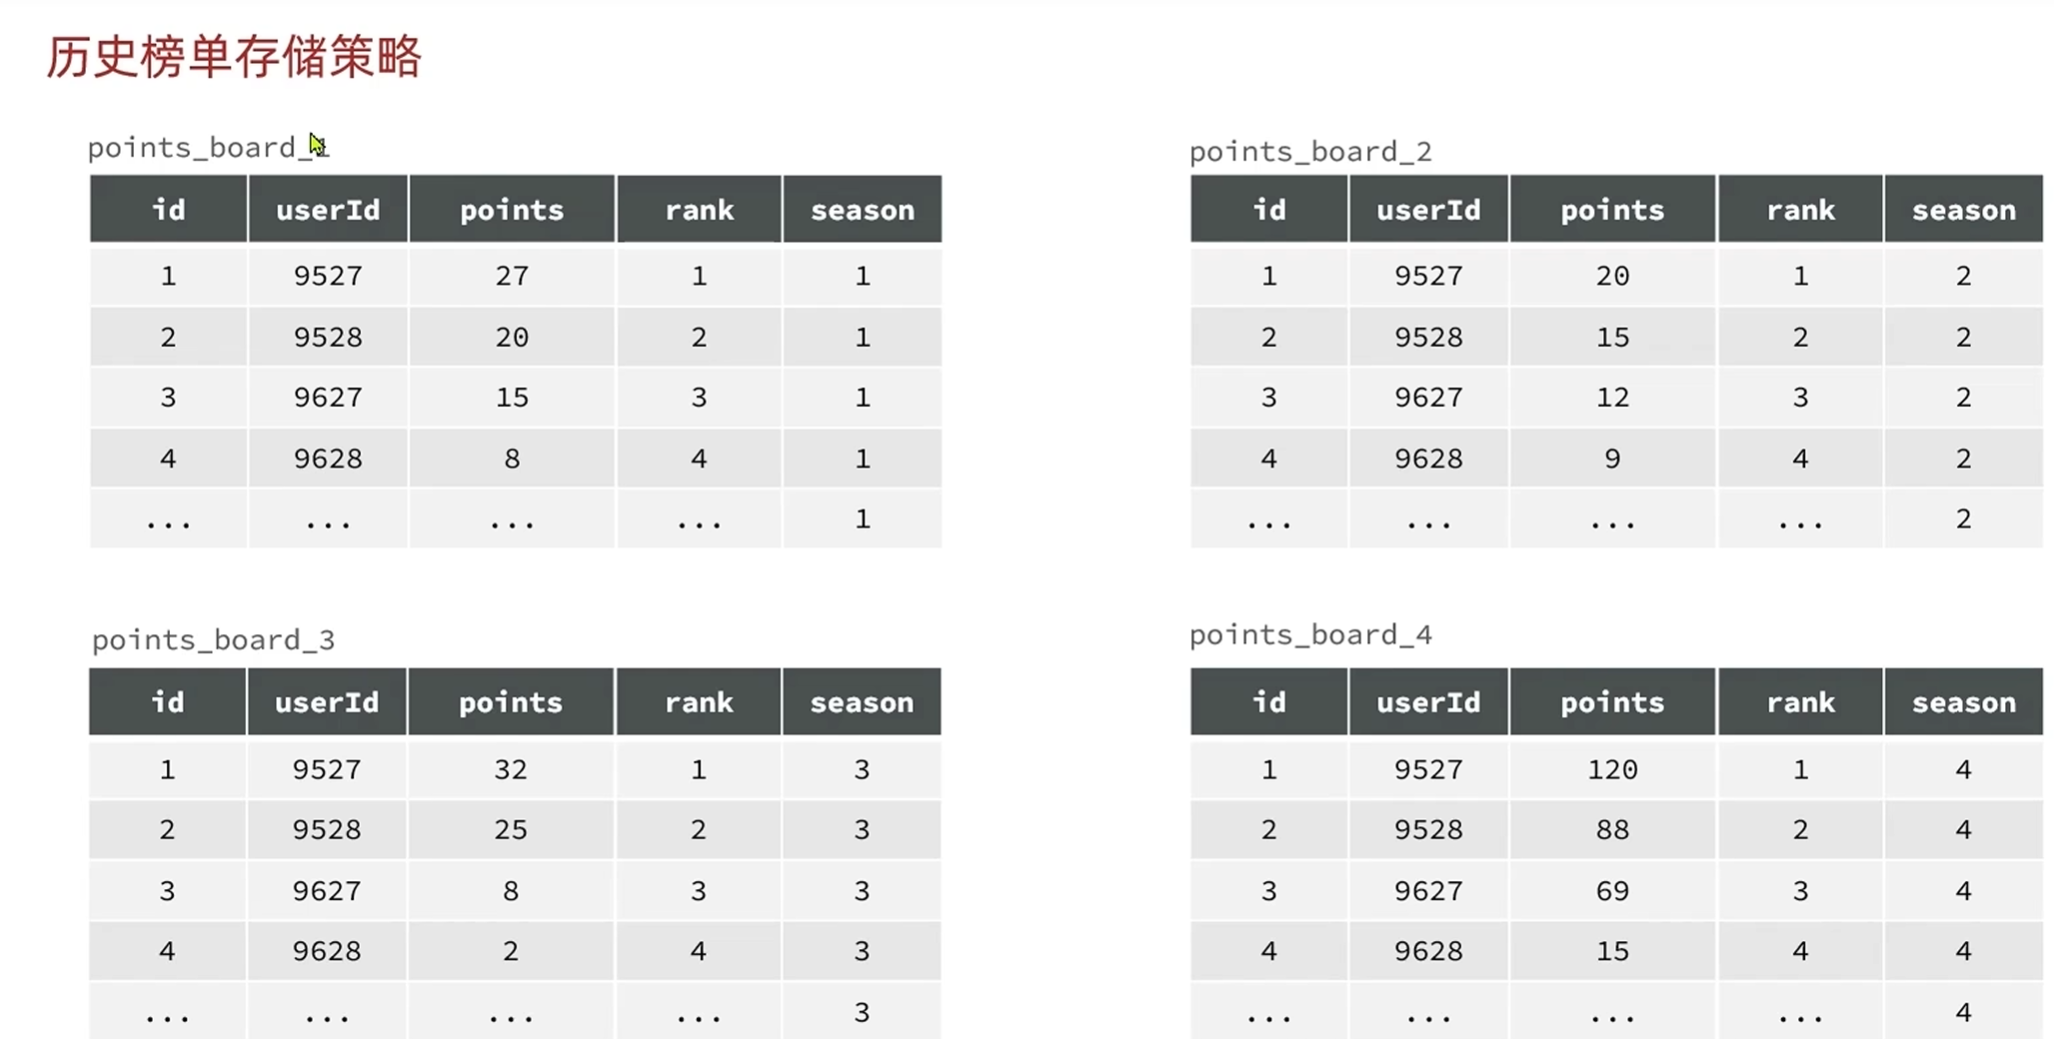Image resolution: width=2054 pixels, height=1039 pixels.
Task: Click points value 120 in points_board_4
Action: tap(1612, 769)
